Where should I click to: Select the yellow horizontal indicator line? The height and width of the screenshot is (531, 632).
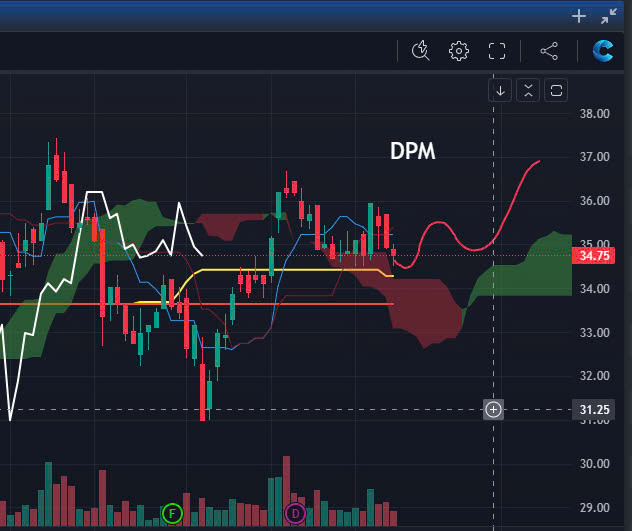tap(300, 270)
